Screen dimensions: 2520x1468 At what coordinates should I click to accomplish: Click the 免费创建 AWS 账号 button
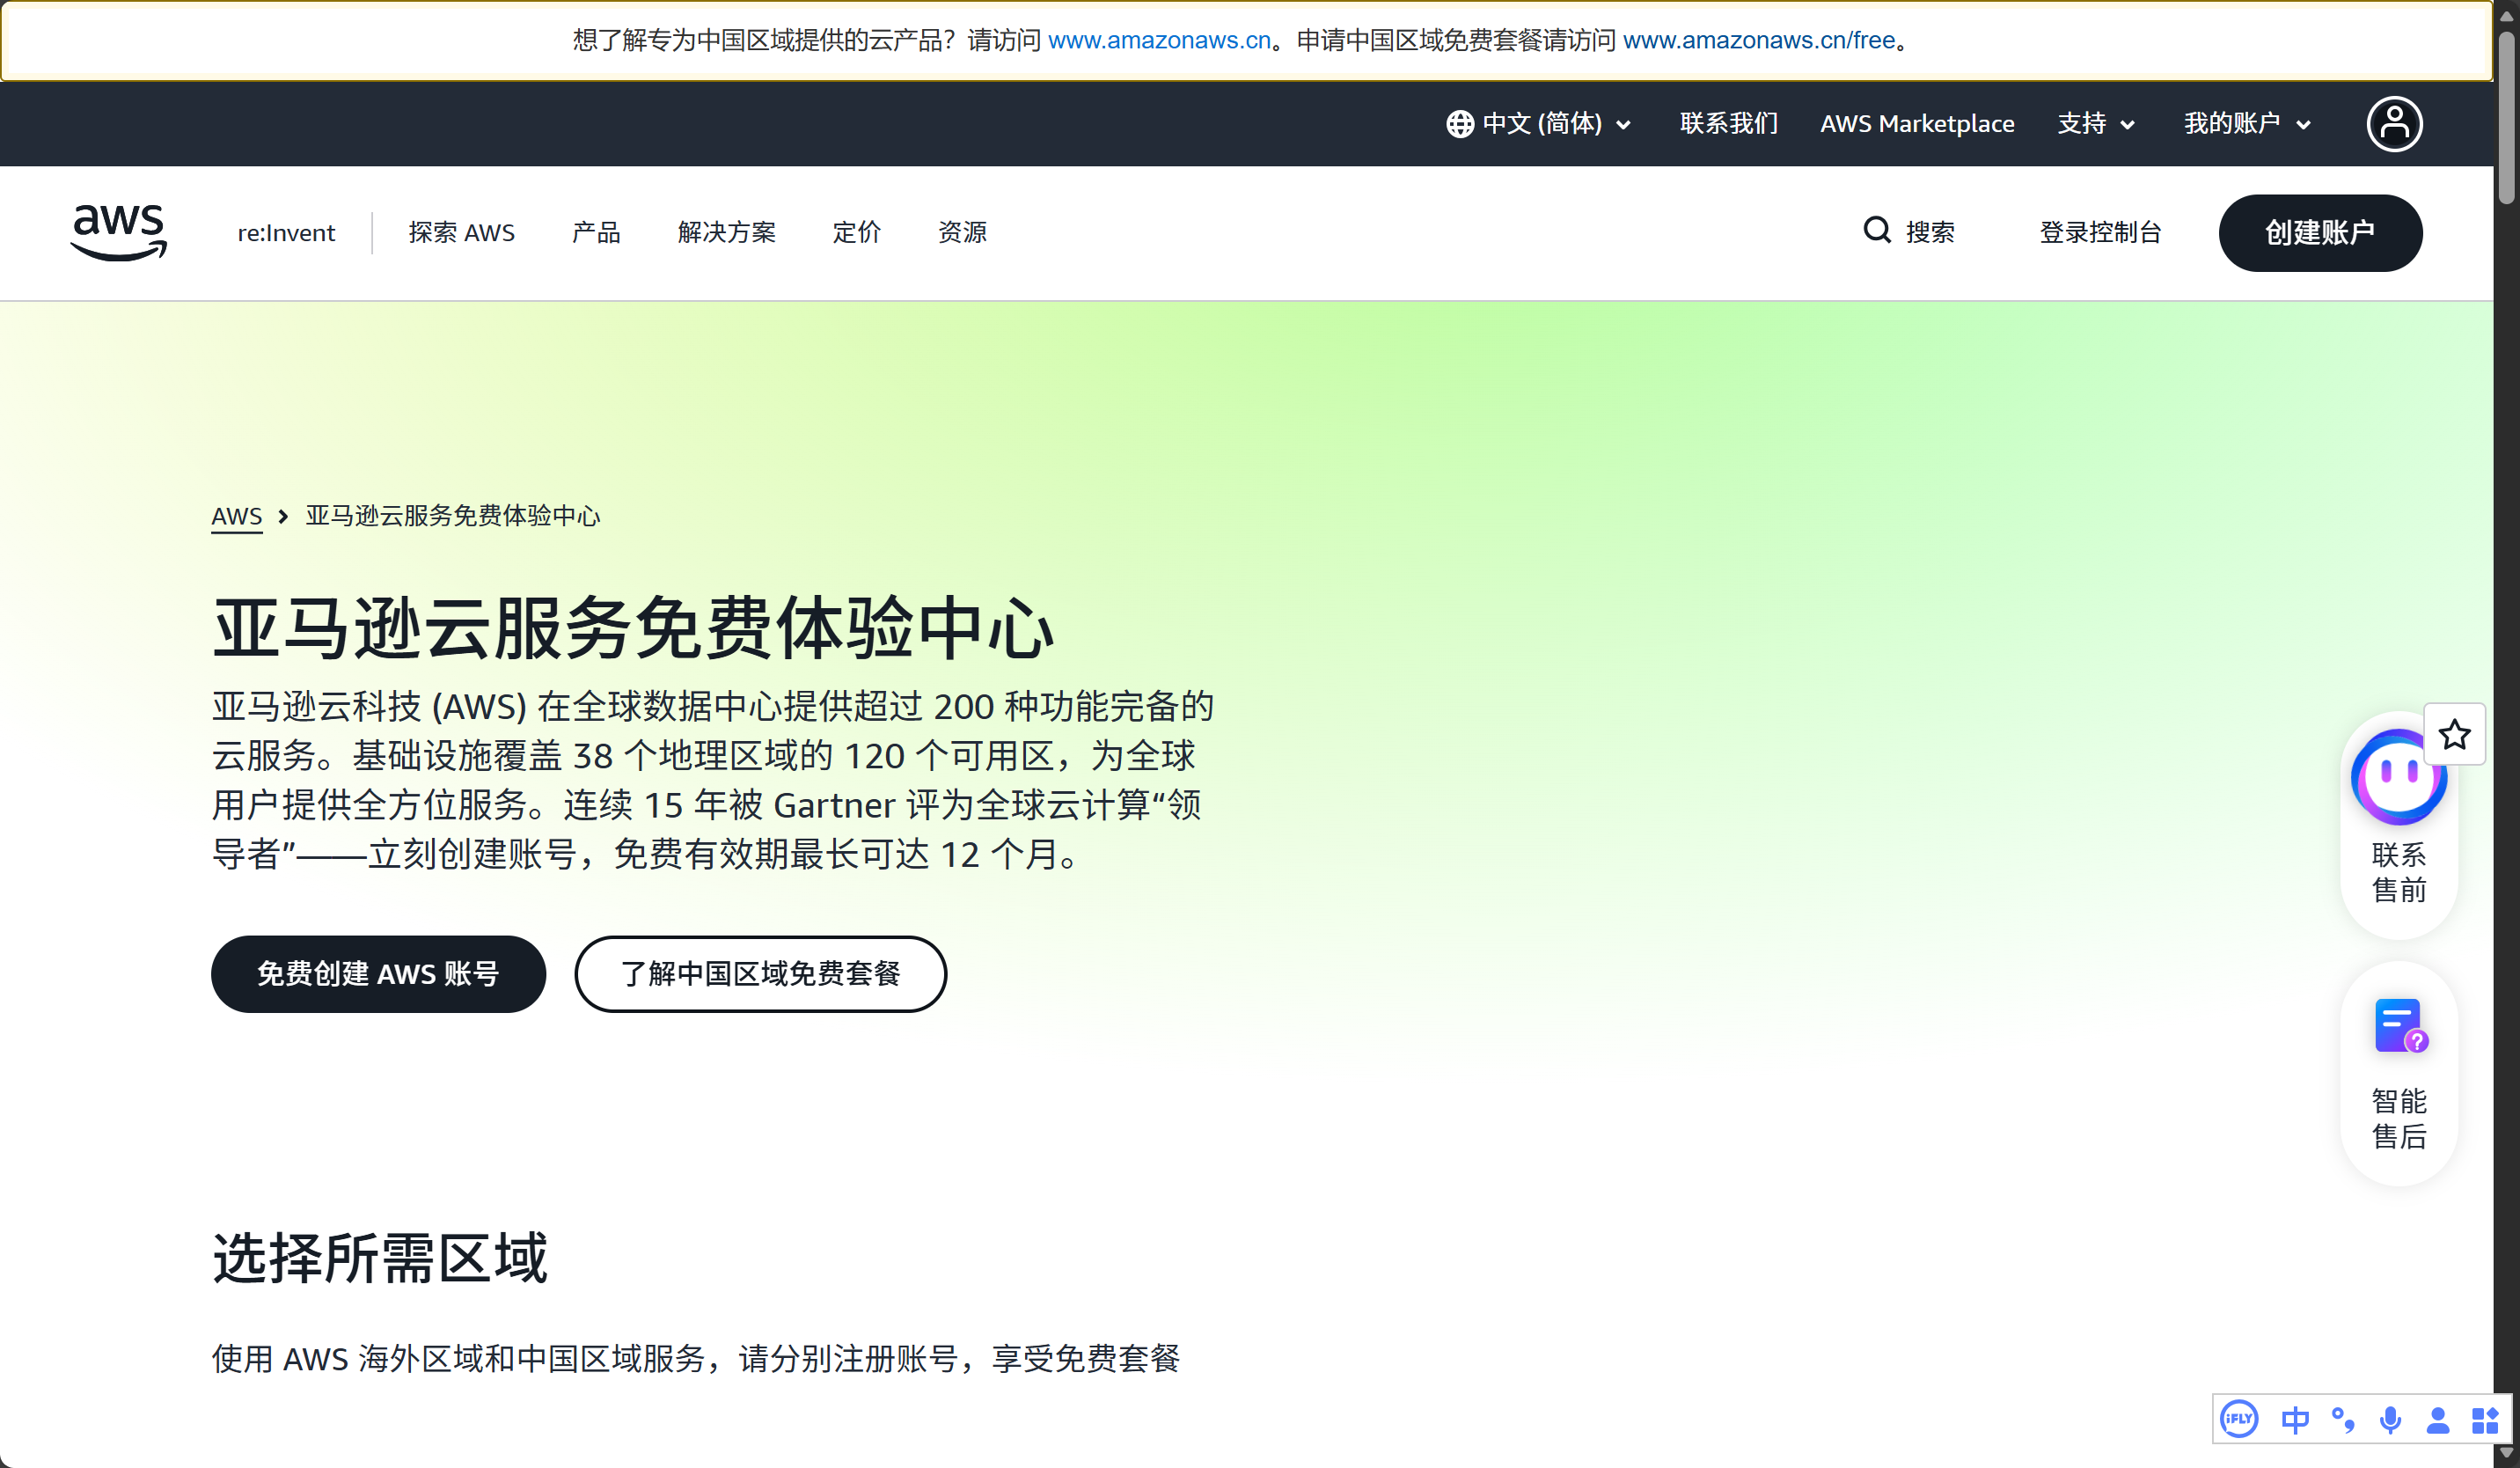click(x=379, y=974)
